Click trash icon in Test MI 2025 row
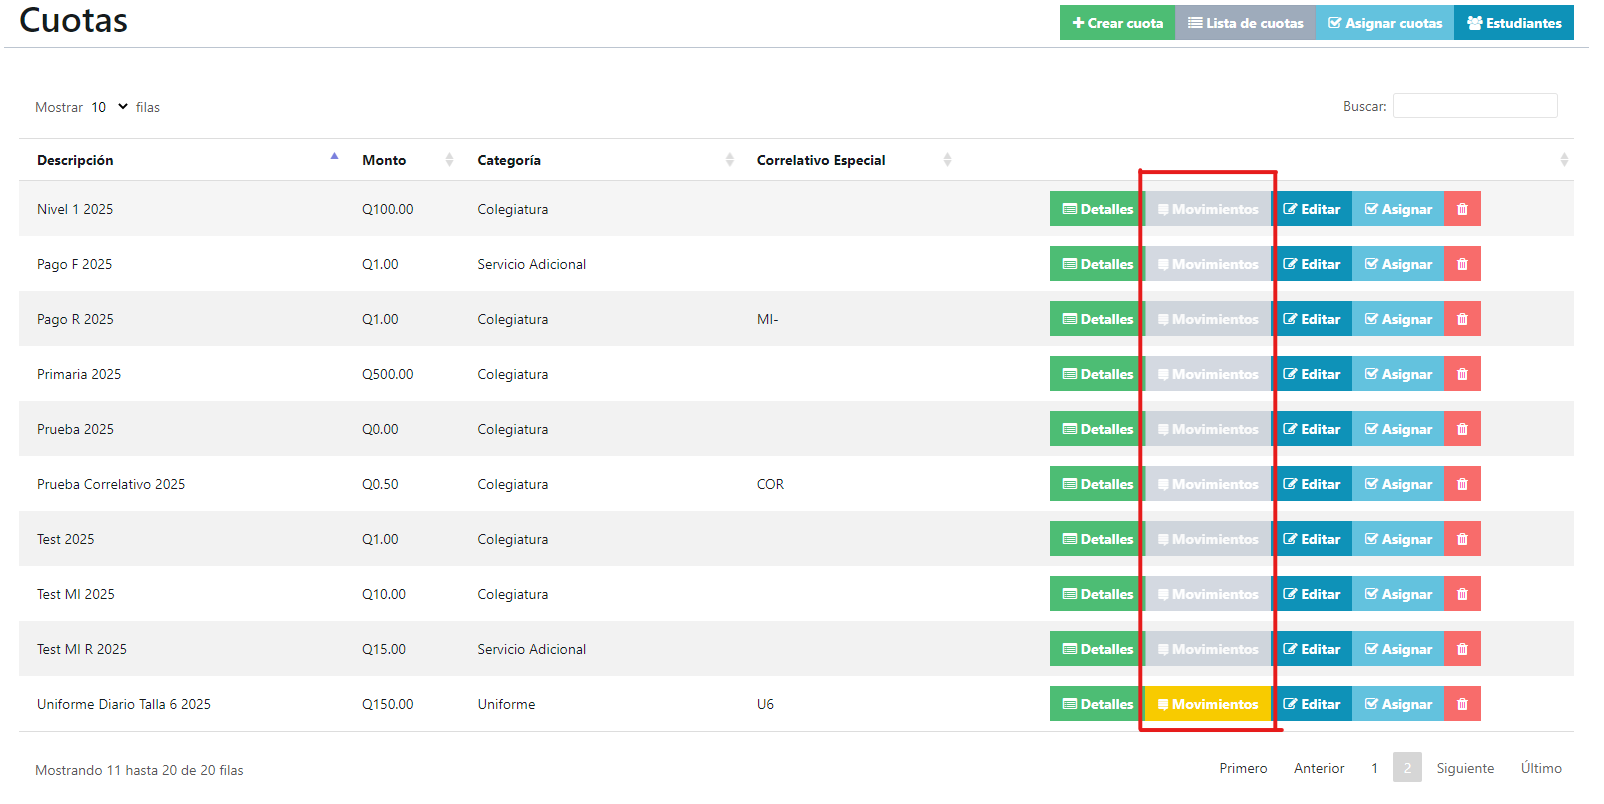This screenshot has width=1604, height=804. tap(1462, 594)
